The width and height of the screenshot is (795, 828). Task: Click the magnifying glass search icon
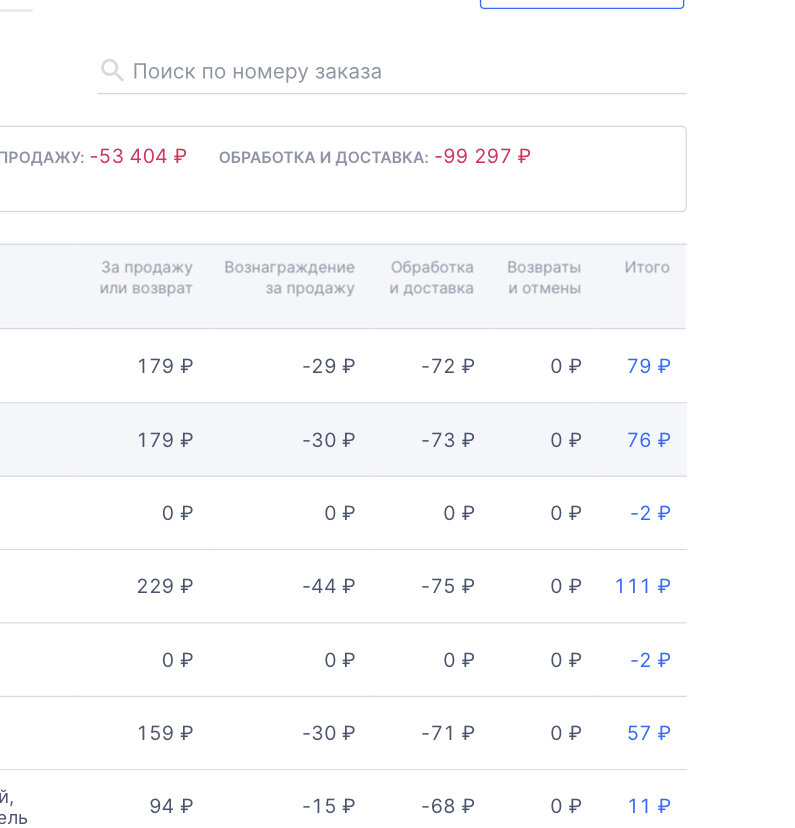point(112,70)
